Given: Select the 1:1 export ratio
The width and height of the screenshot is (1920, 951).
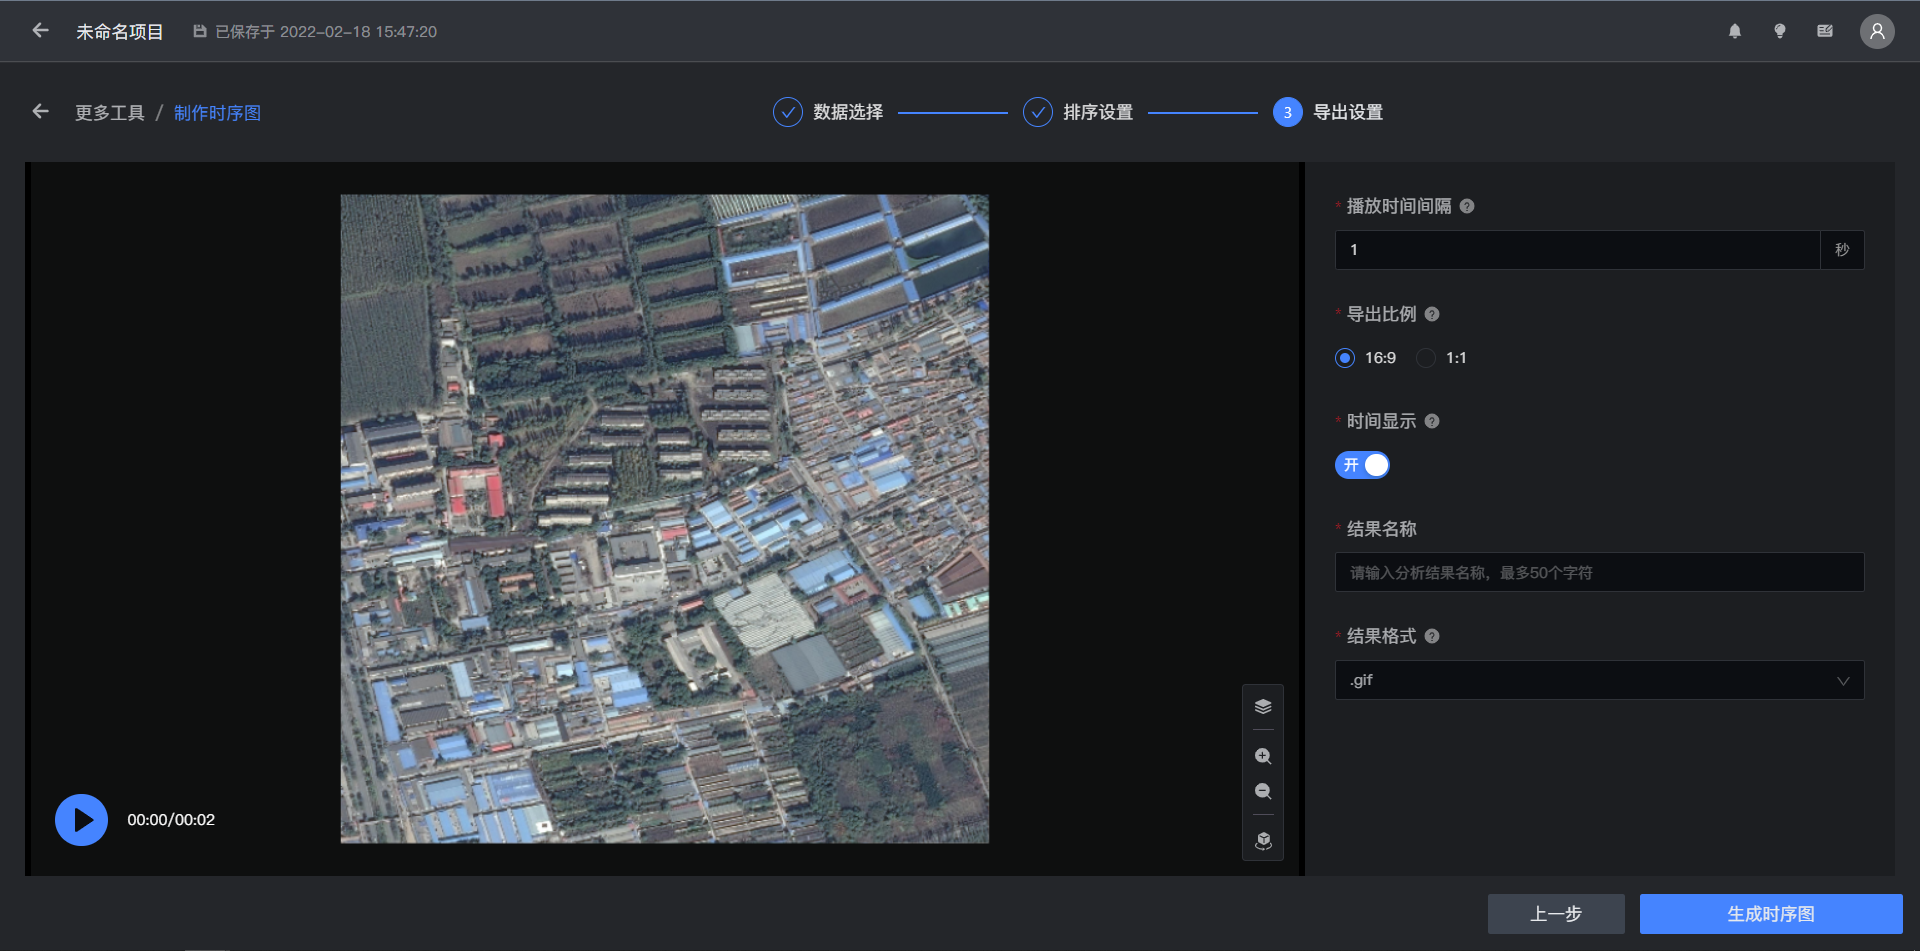Looking at the screenshot, I should 1426,358.
